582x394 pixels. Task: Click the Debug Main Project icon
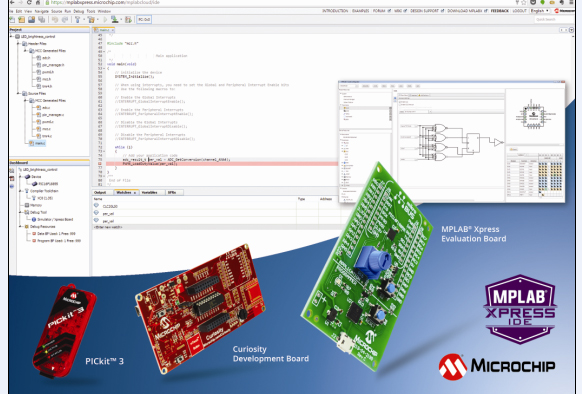pyautogui.click(x=128, y=20)
